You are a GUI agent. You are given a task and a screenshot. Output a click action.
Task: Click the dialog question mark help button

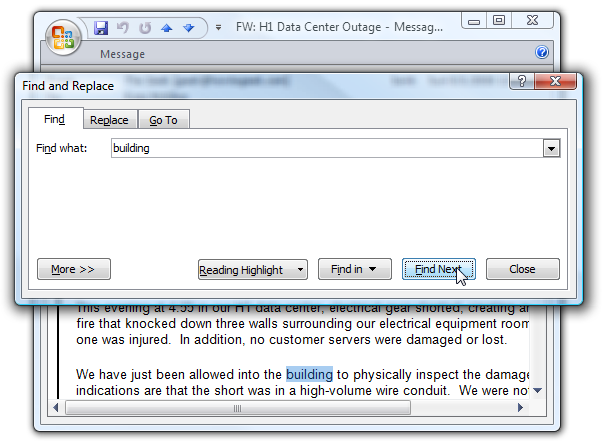(522, 81)
